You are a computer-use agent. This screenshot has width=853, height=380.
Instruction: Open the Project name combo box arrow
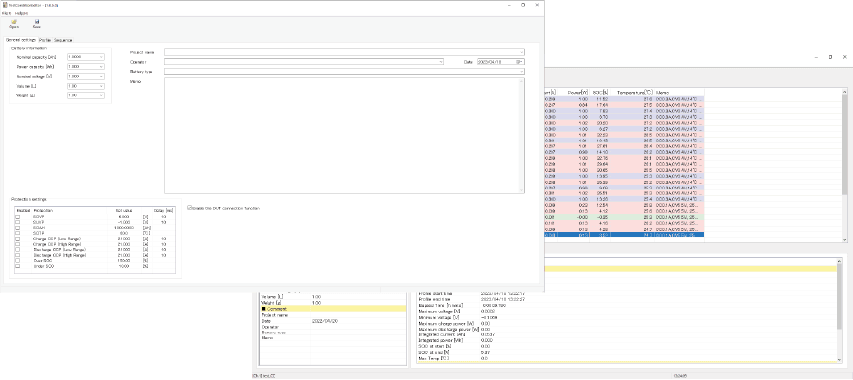pos(522,52)
